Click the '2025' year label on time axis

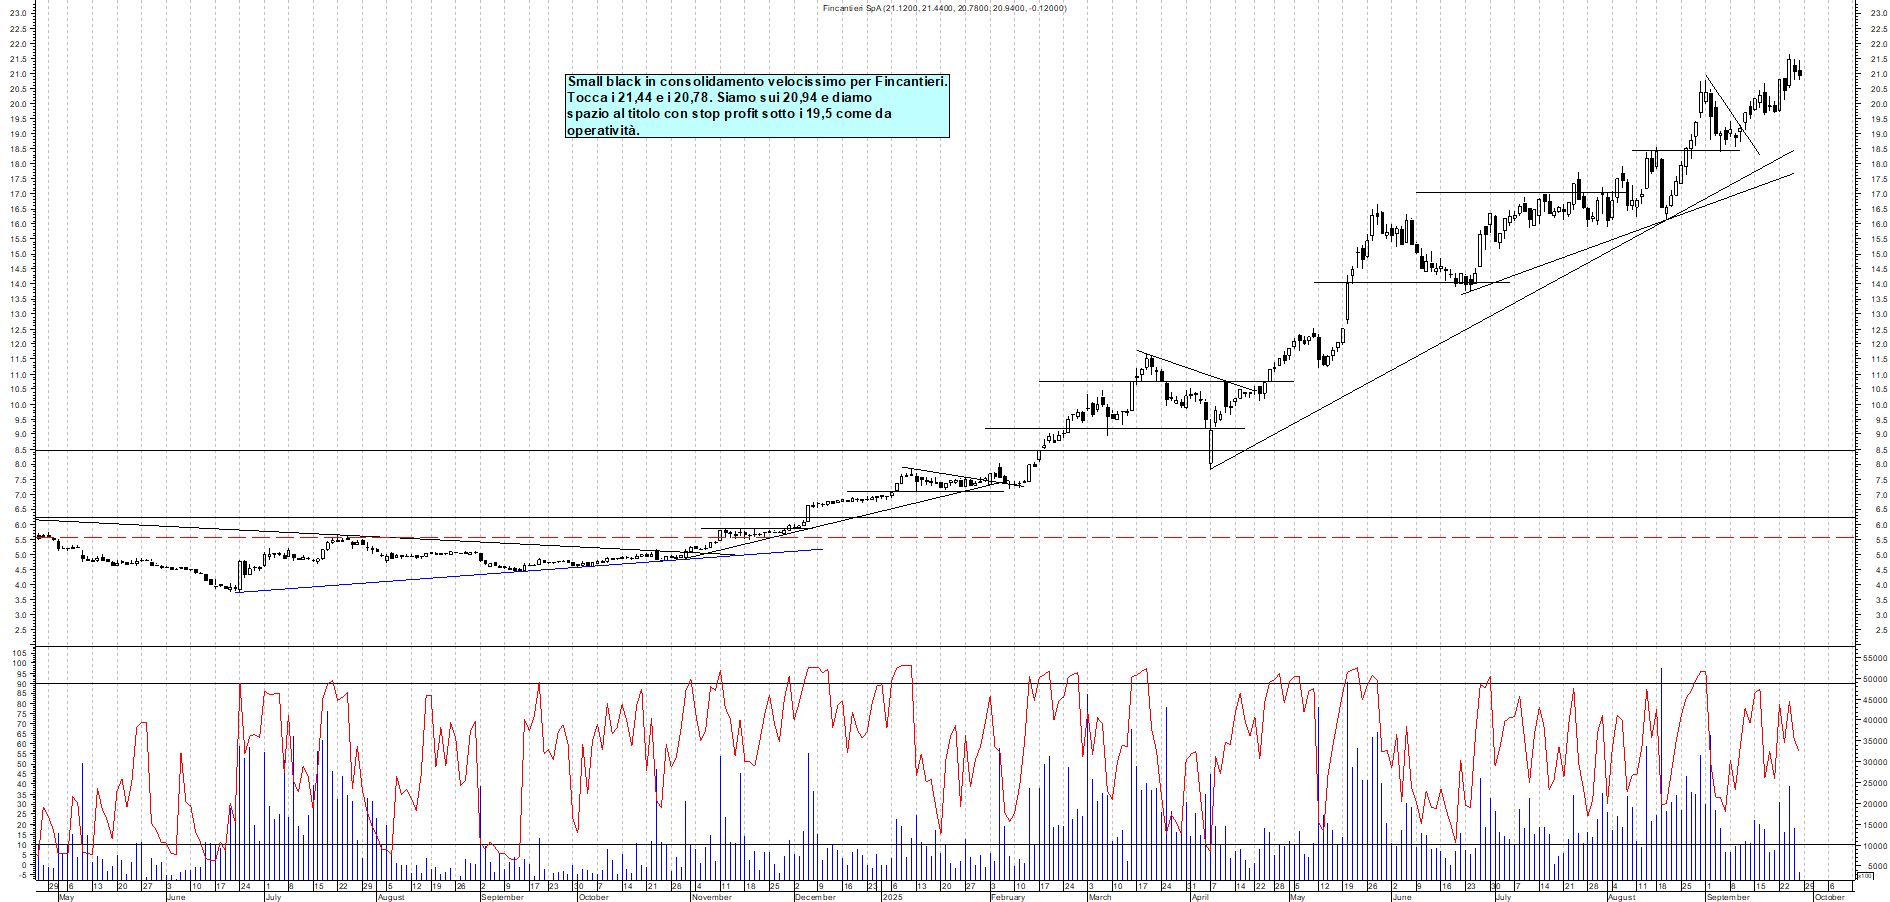point(892,897)
